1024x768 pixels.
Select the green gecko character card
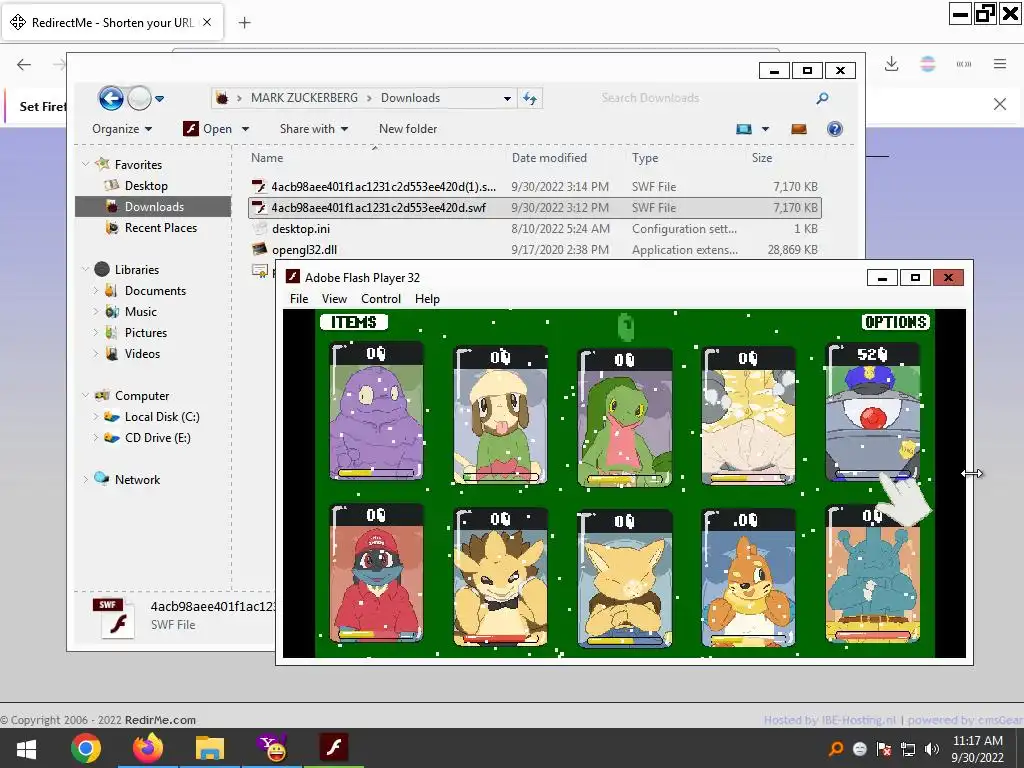tap(625, 418)
